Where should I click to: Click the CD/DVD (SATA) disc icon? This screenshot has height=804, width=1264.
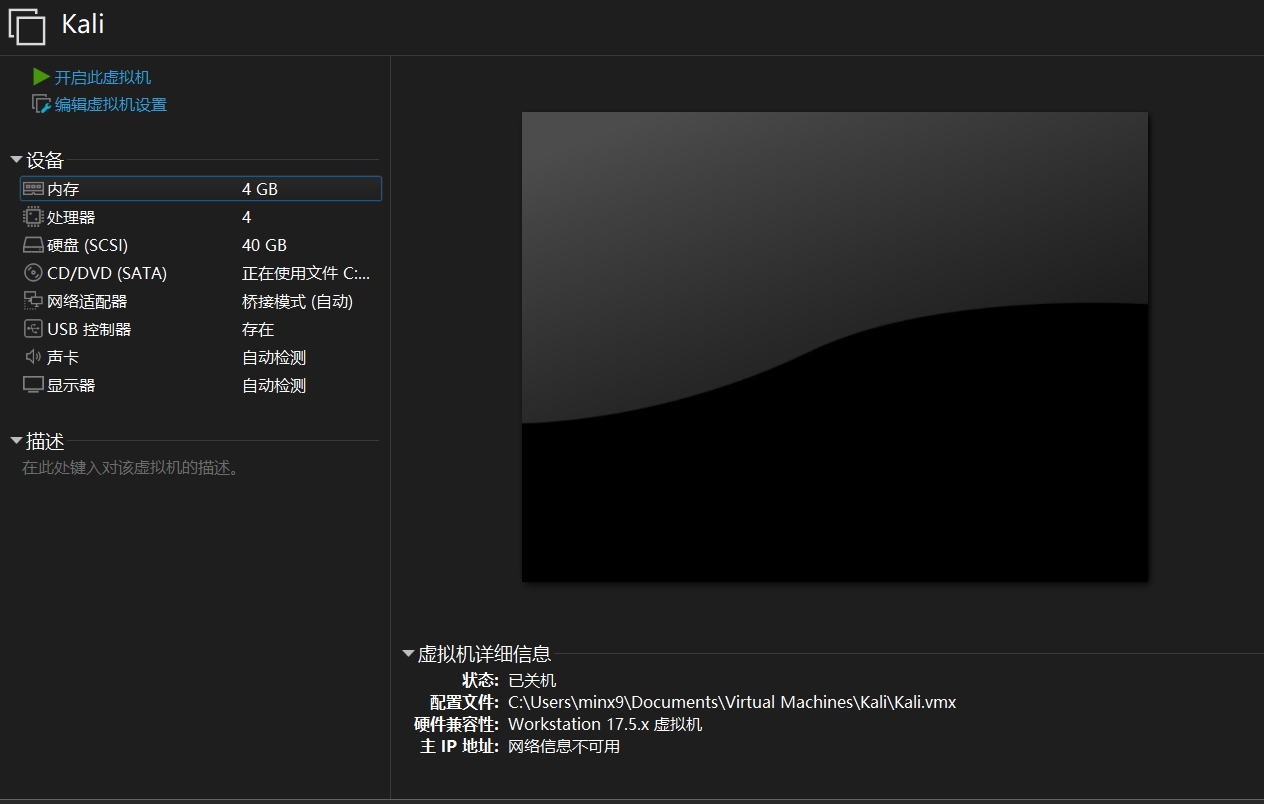33,273
